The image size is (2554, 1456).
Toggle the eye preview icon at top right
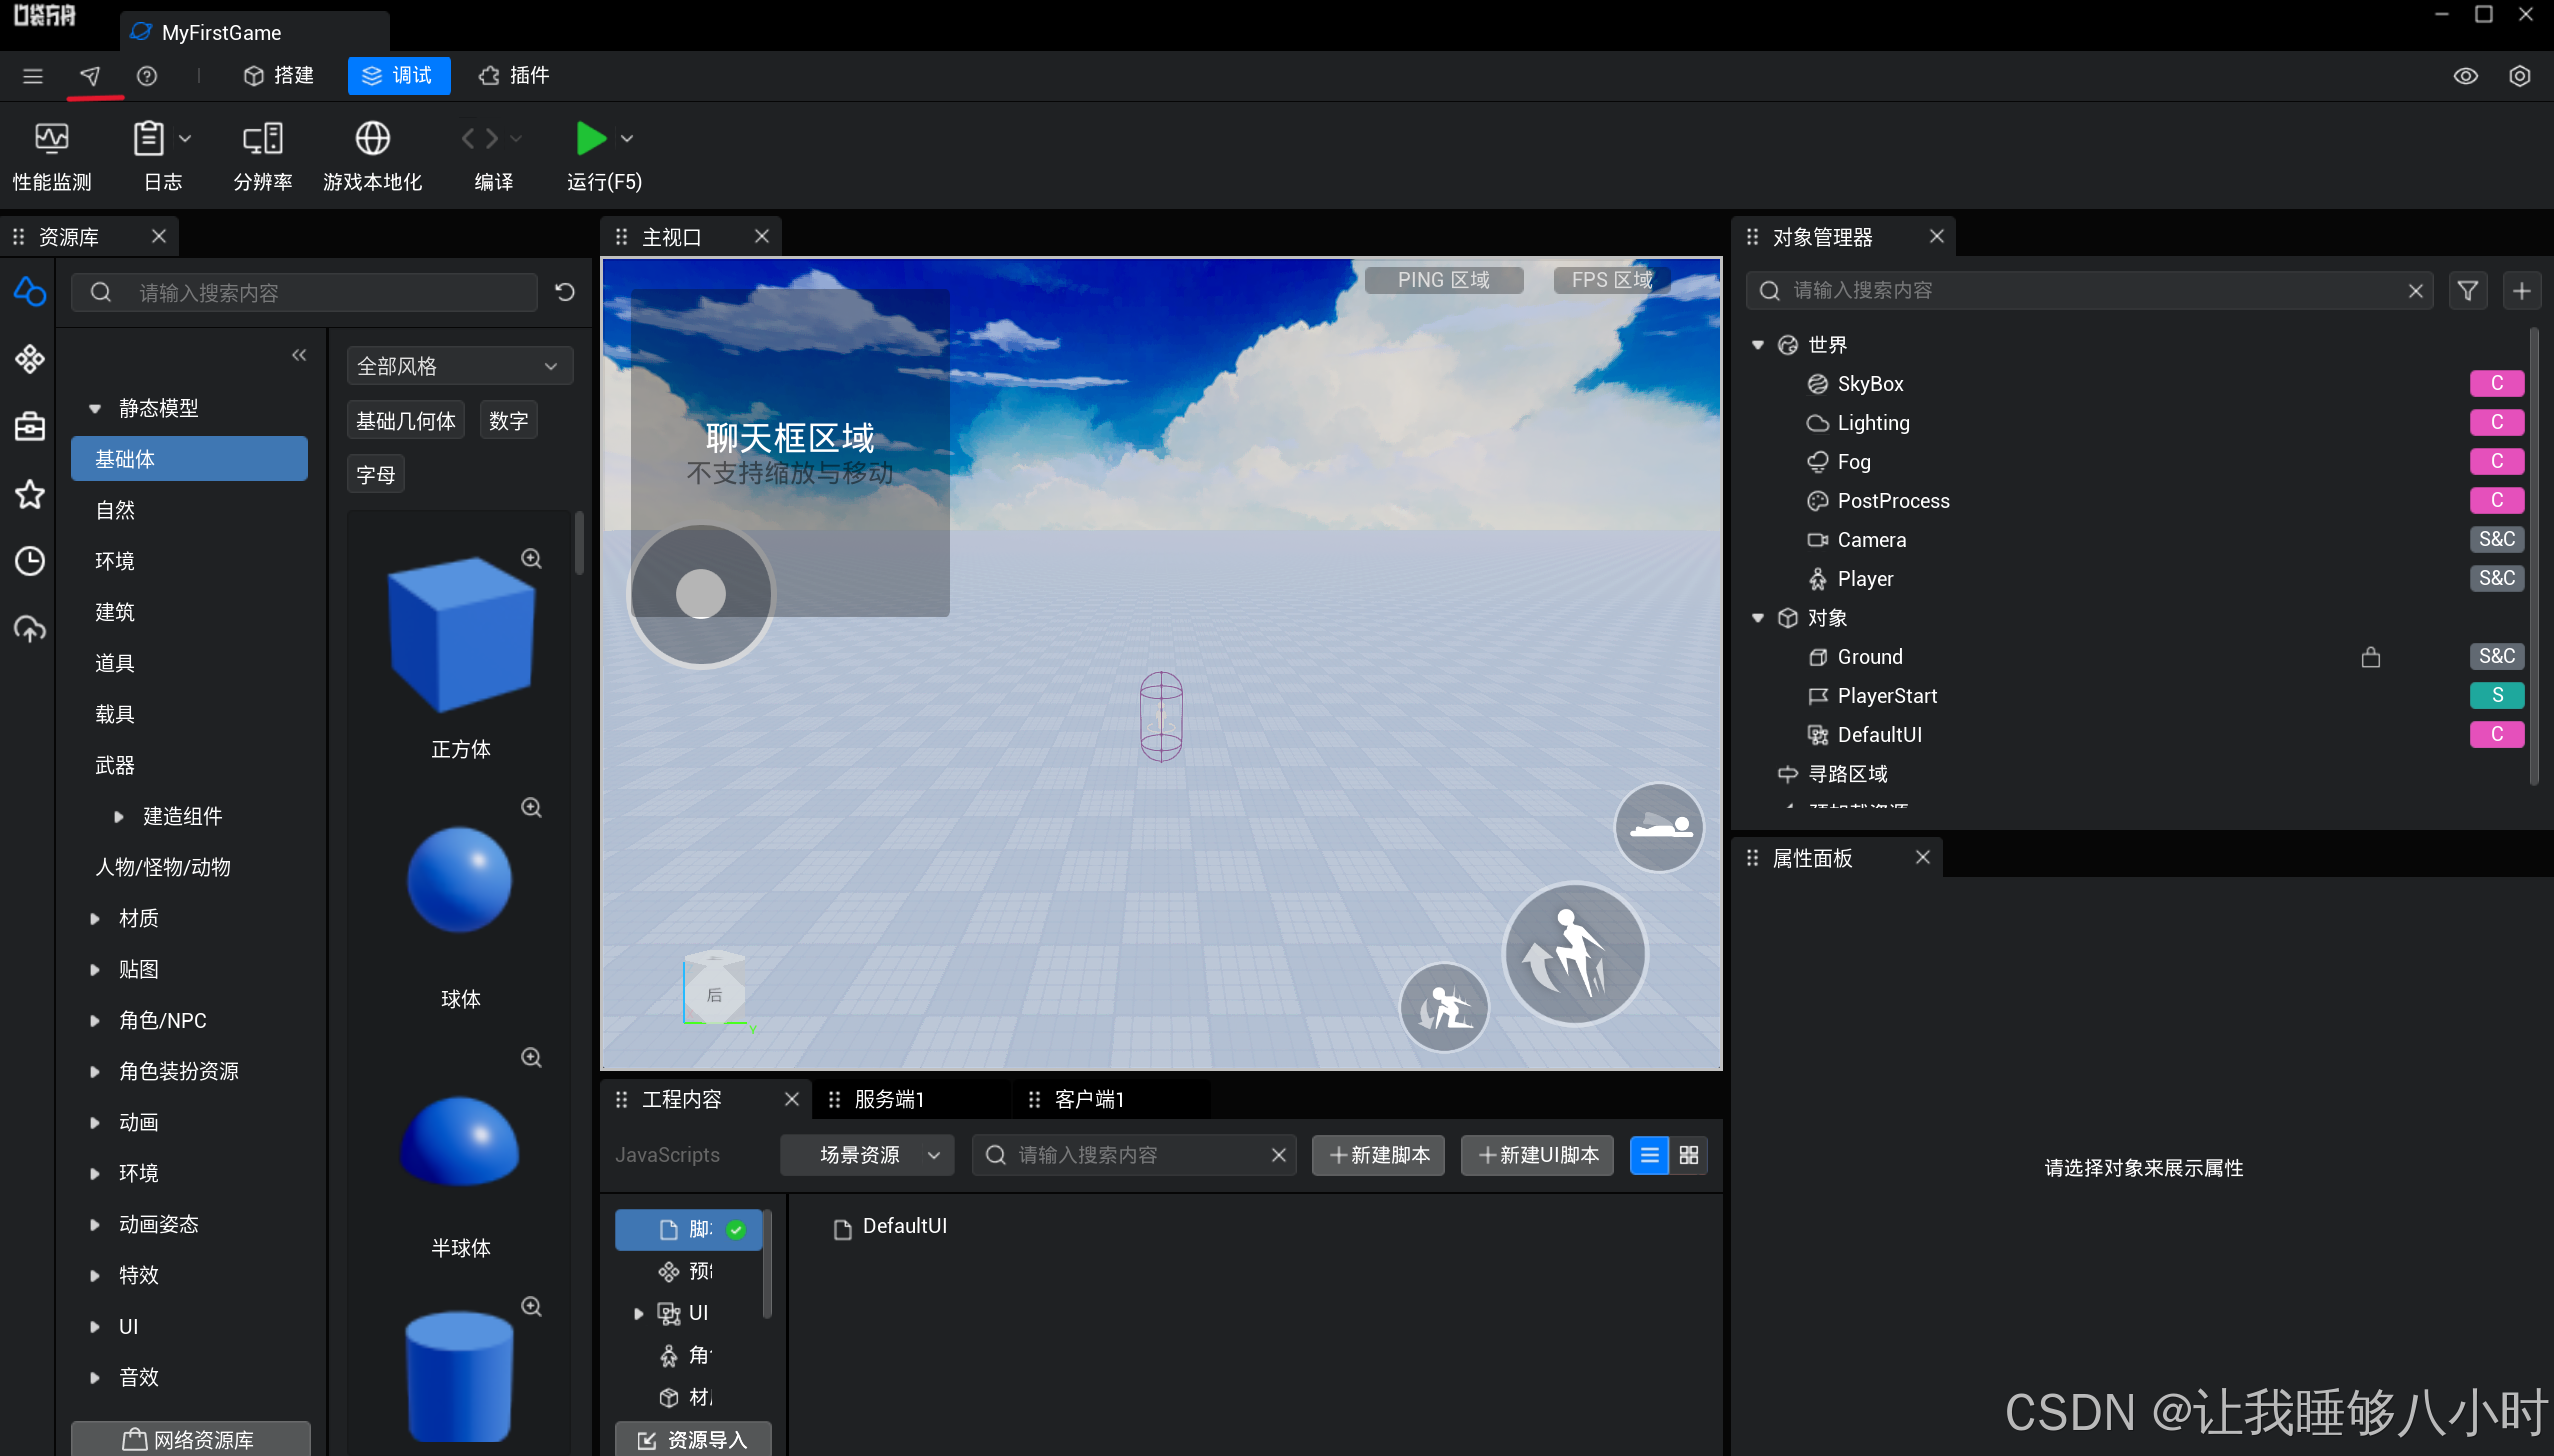(2465, 76)
